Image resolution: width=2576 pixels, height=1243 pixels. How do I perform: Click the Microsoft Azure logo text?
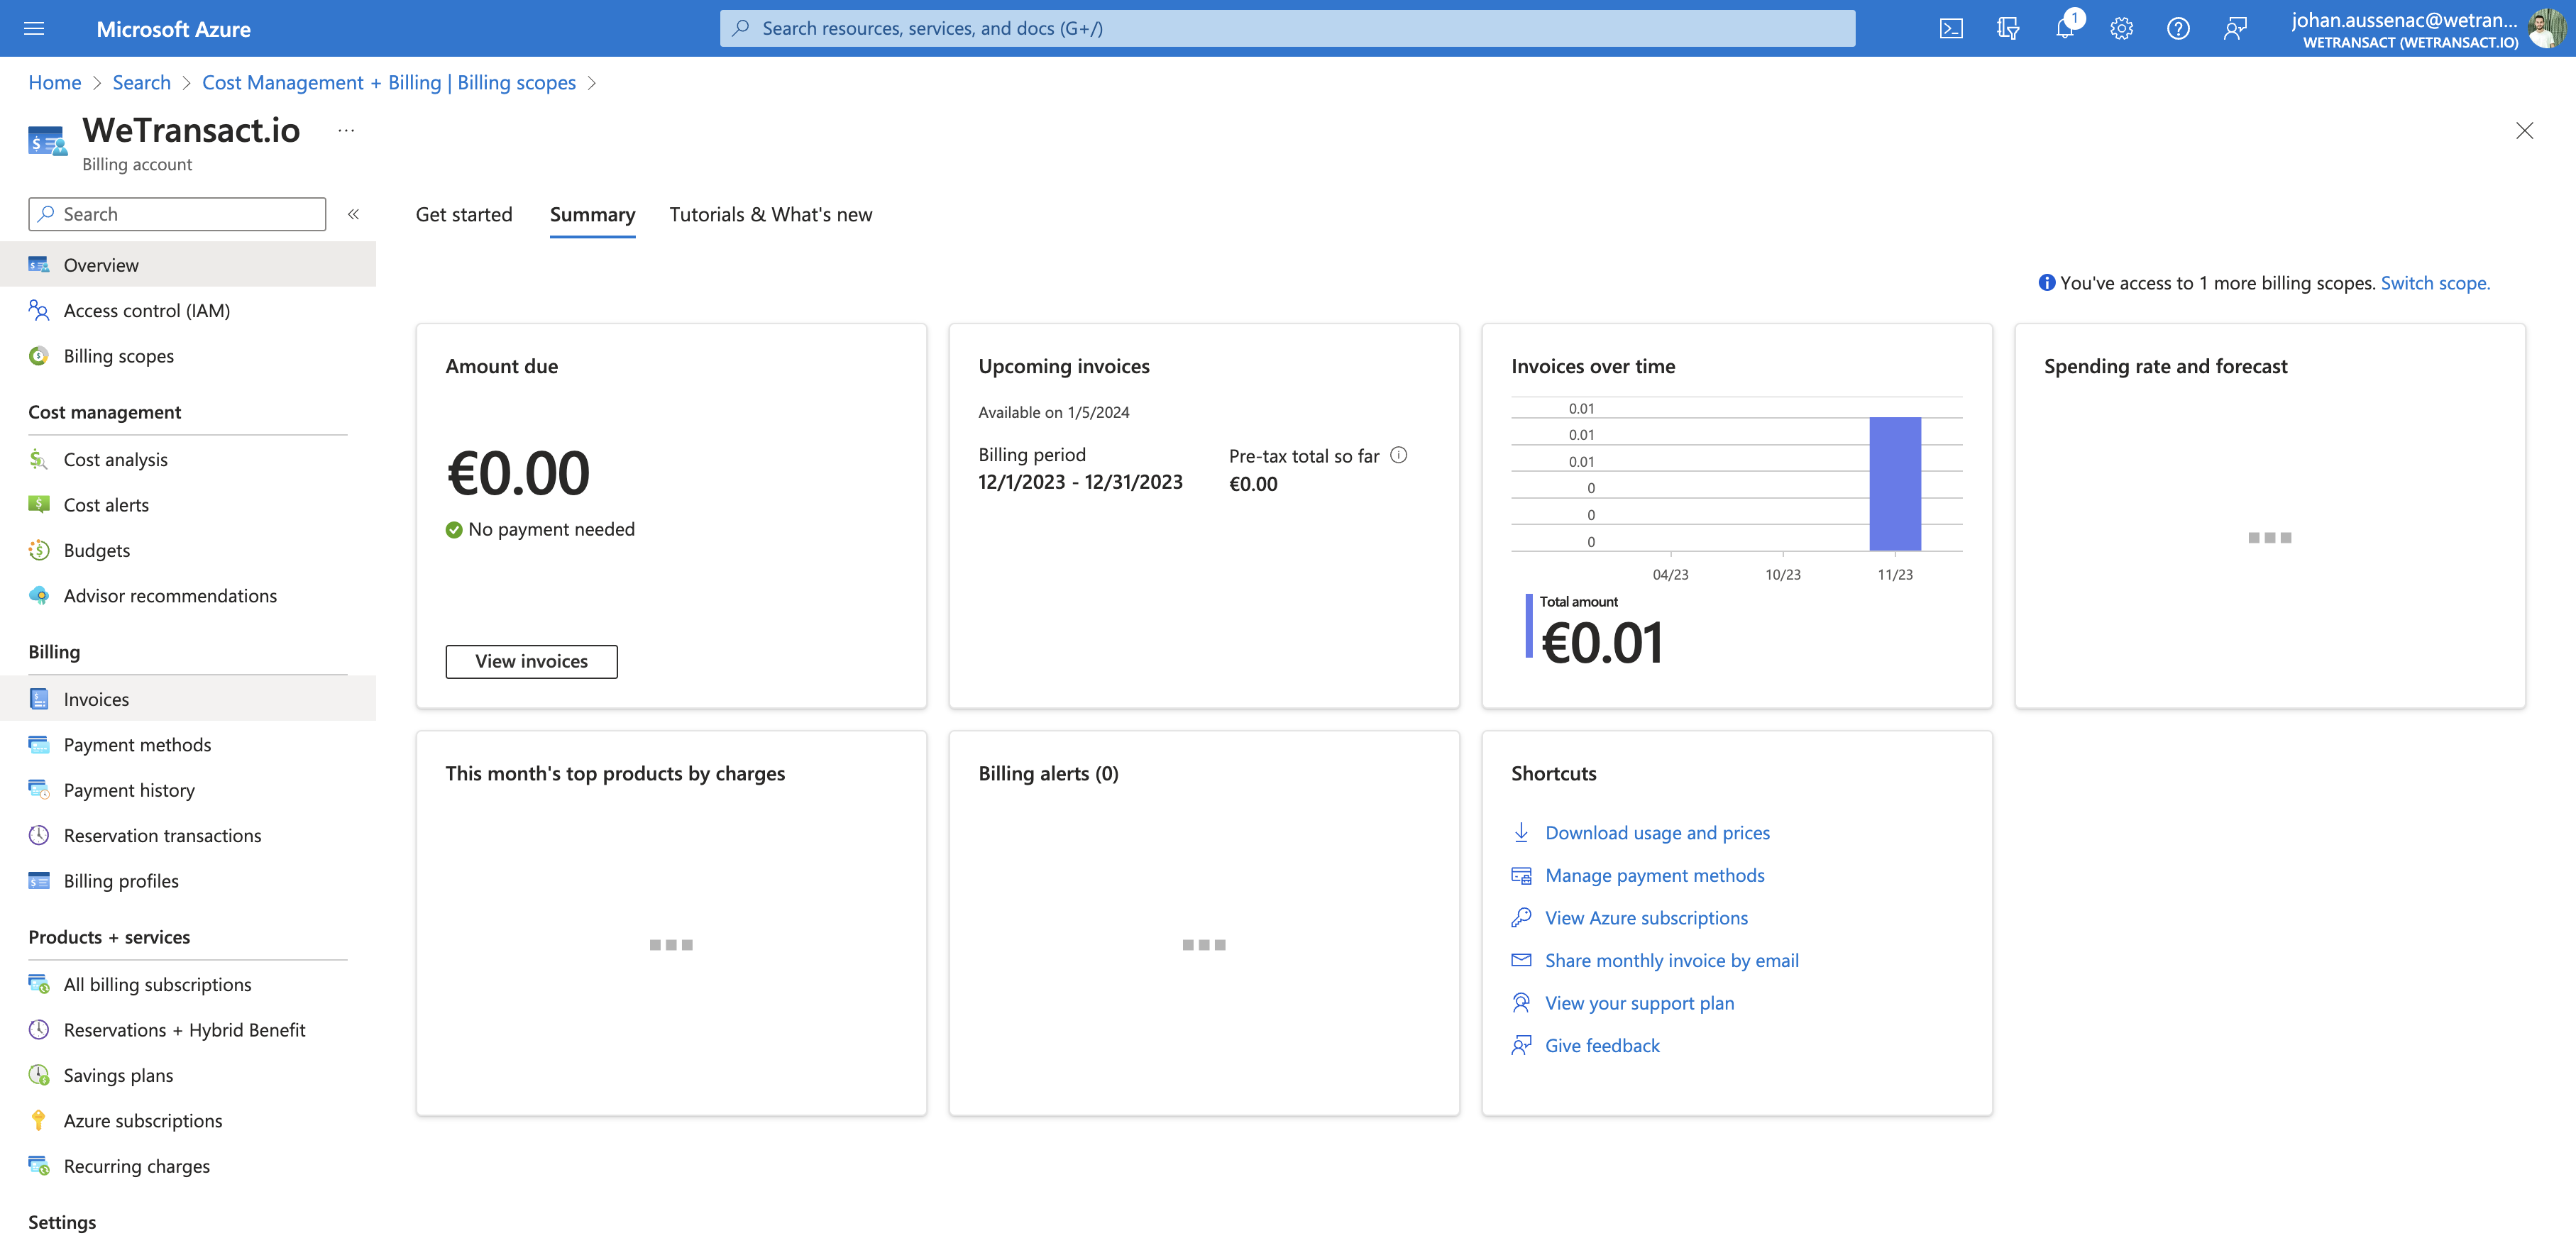pyautogui.click(x=173, y=29)
